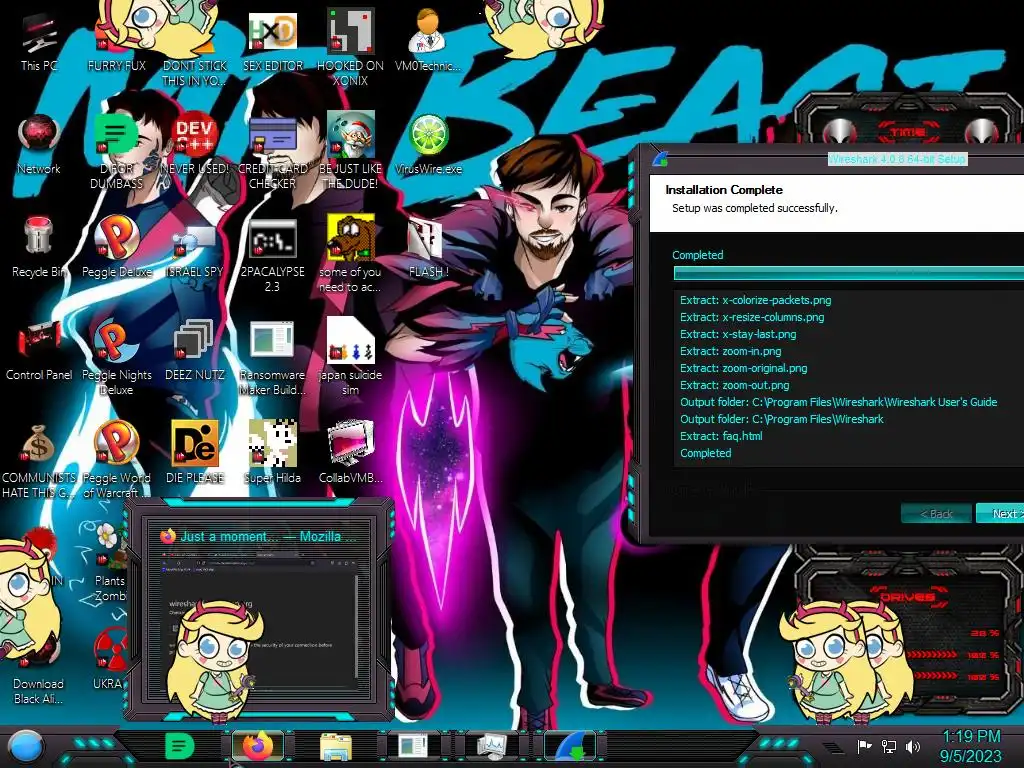
Task: Open DIE PLEASE shortcut icon
Action: coord(195,453)
